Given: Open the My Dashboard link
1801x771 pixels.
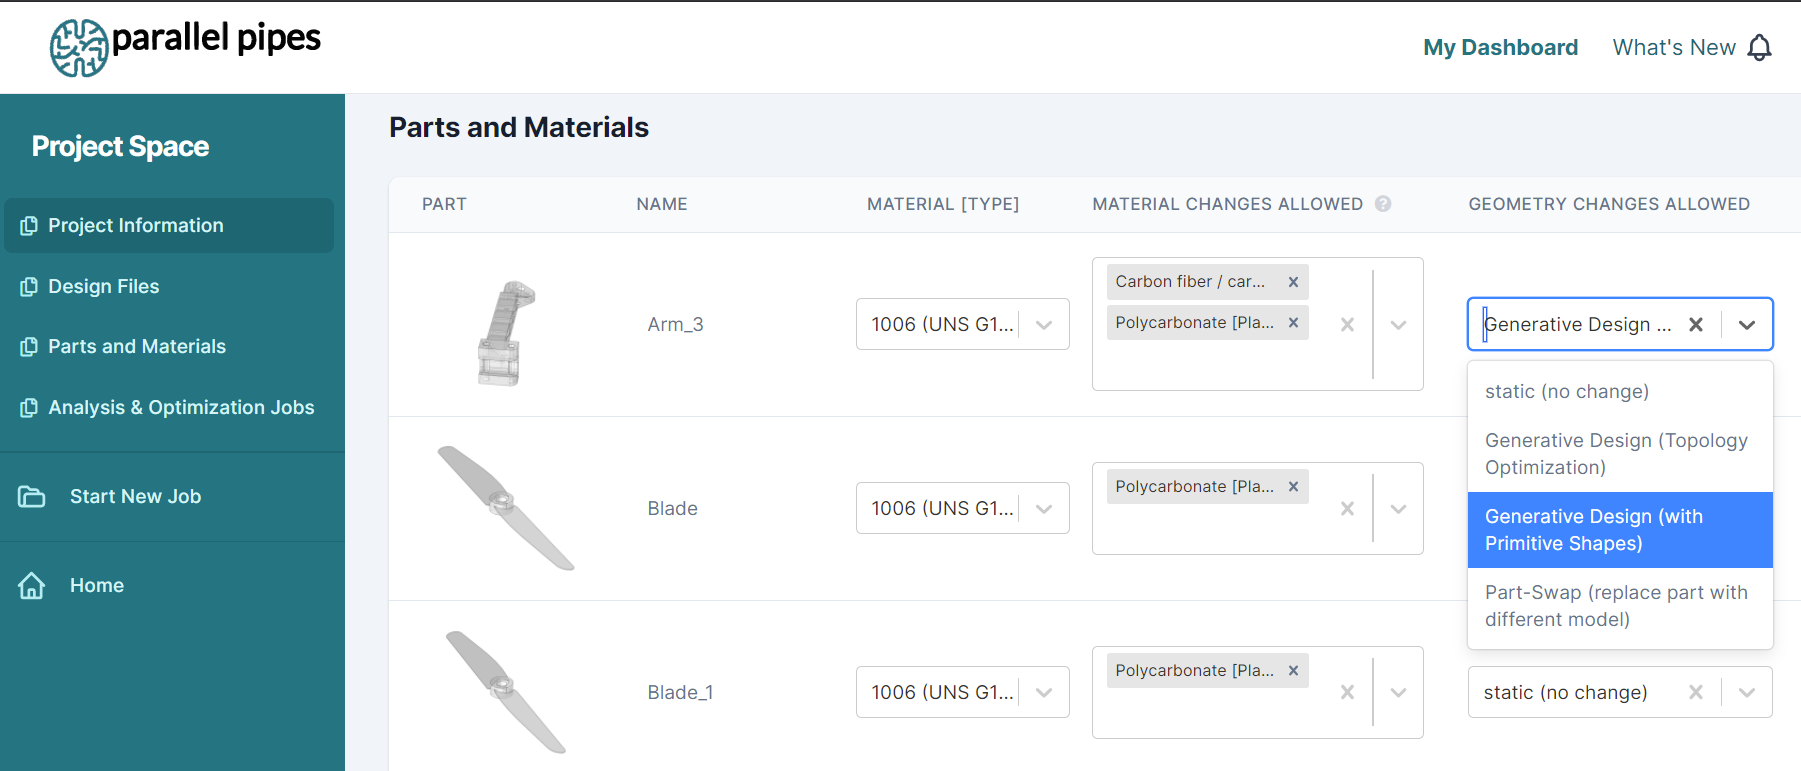Looking at the screenshot, I should coord(1500,47).
